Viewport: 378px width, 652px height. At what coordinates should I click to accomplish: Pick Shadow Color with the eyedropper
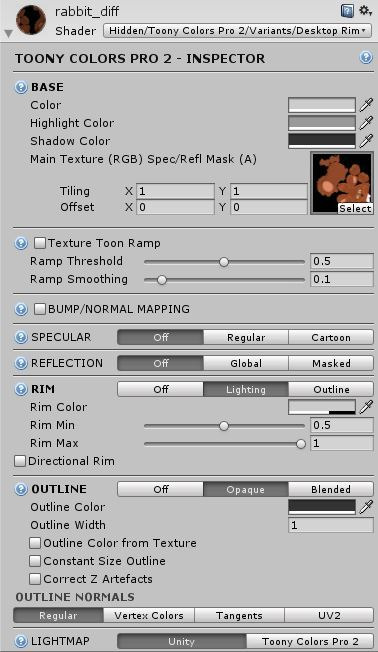[366, 141]
